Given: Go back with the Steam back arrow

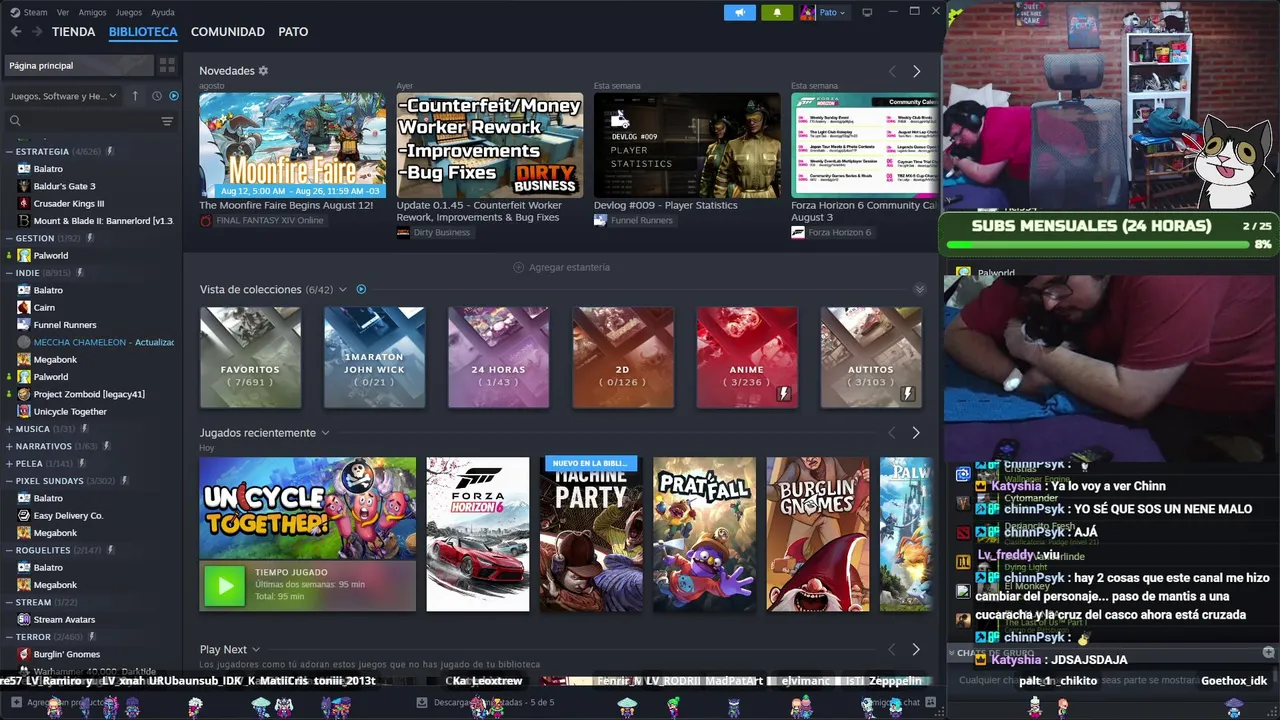Looking at the screenshot, I should pos(16,32).
